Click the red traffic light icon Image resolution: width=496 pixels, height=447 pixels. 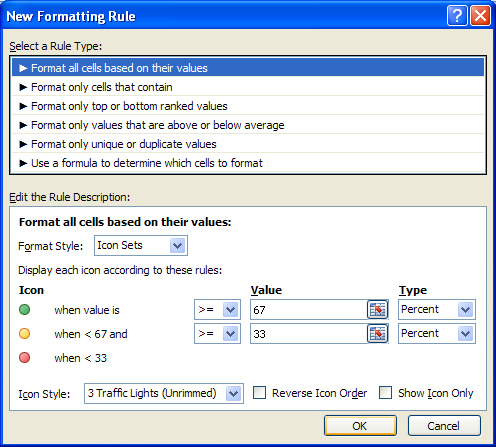(x=25, y=358)
